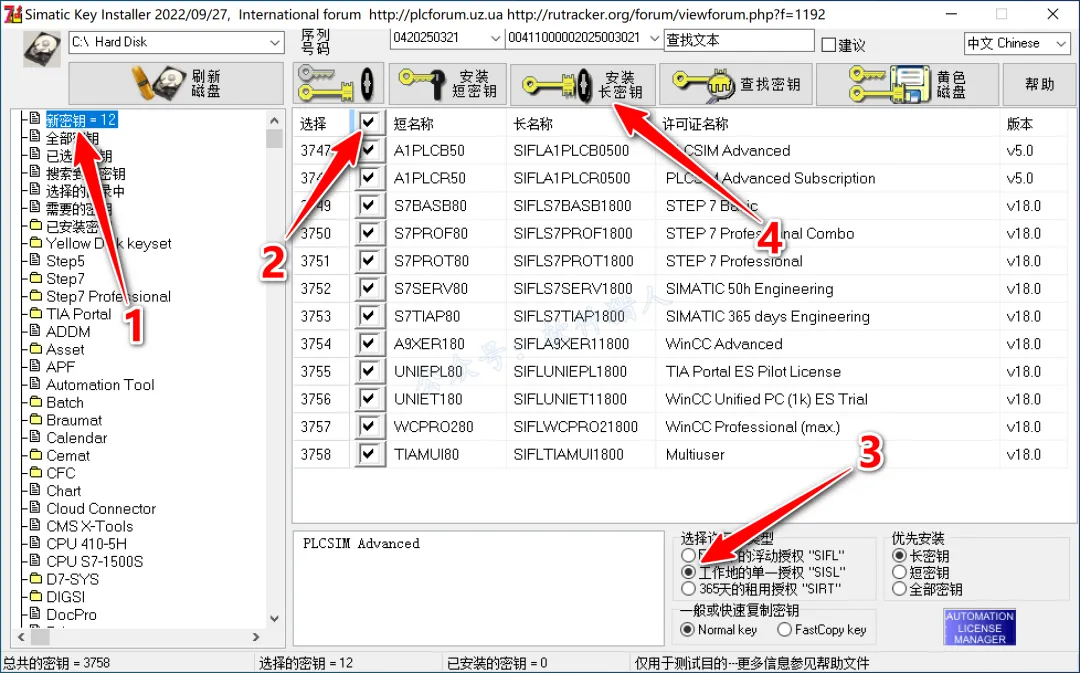Click the two-keys install button icon
This screenshot has height=673, width=1080.
coord(338,83)
